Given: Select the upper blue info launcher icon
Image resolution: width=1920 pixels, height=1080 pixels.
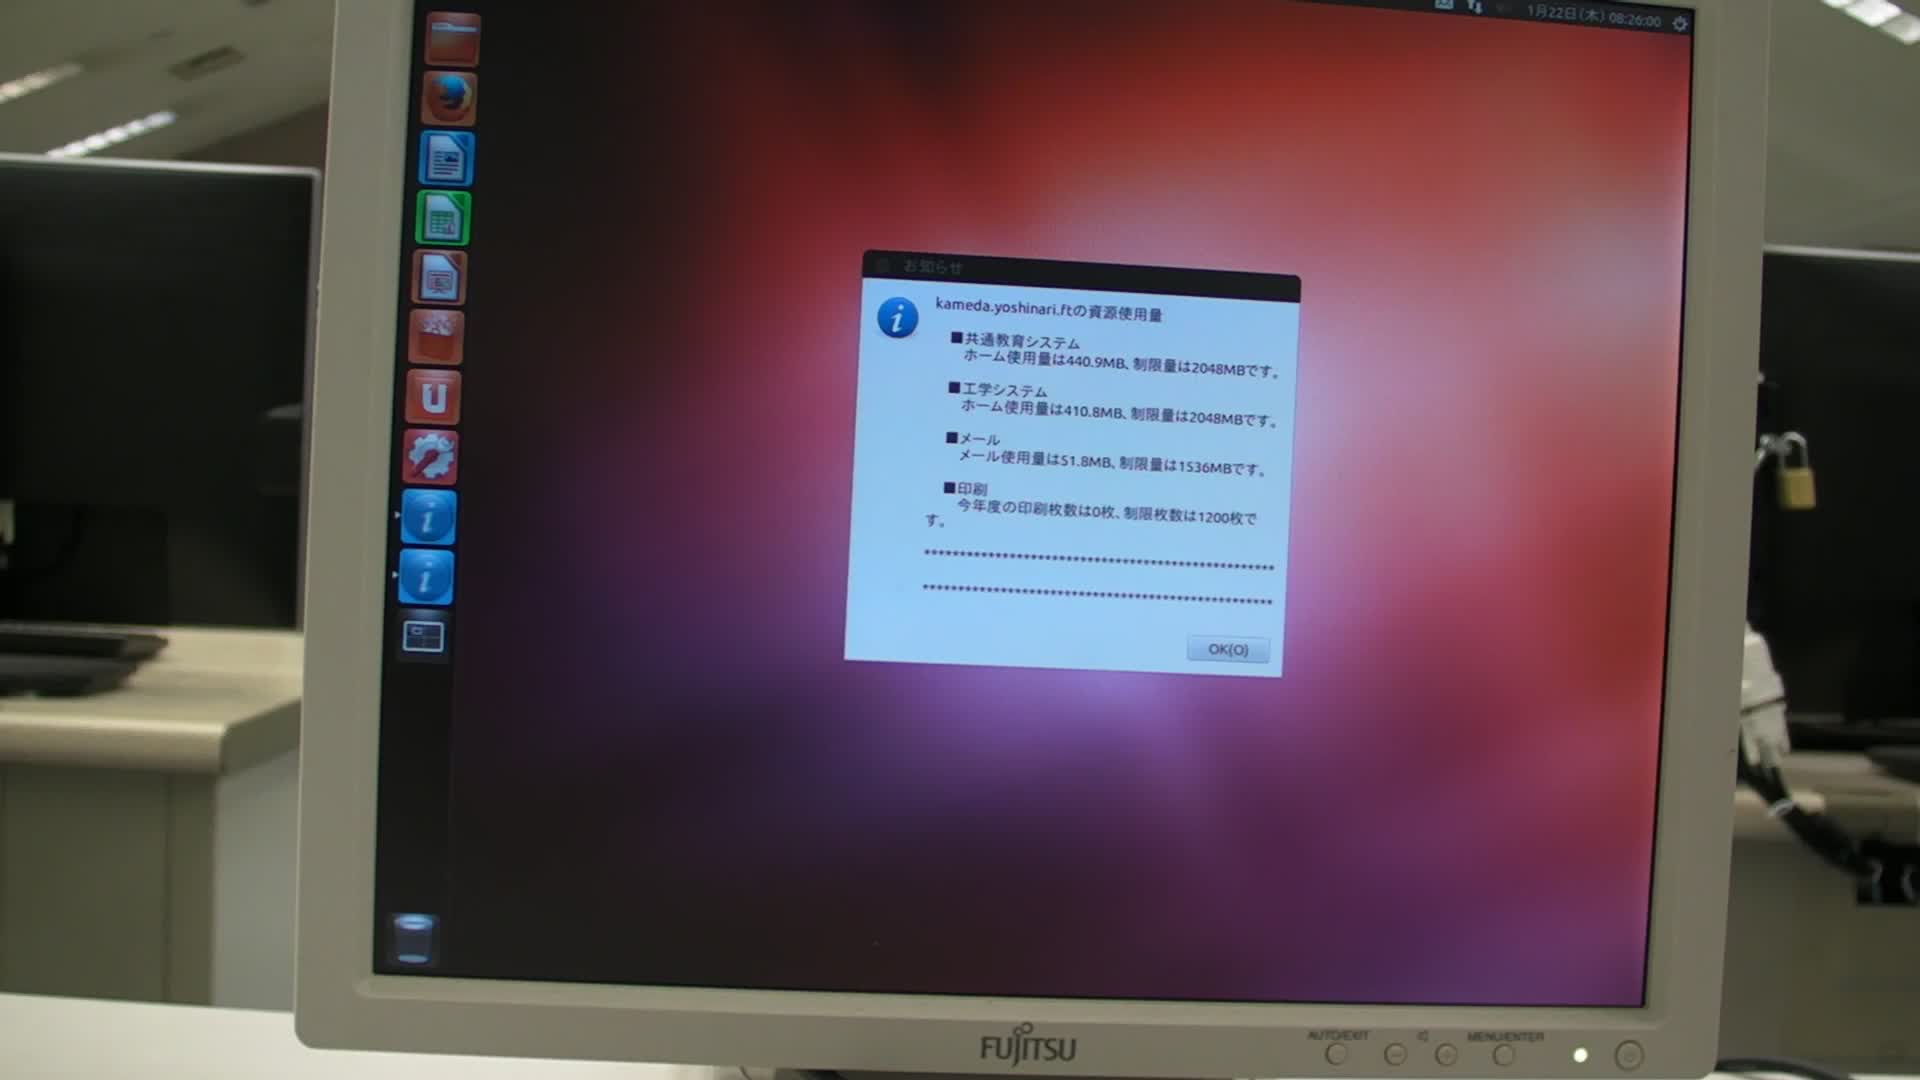Looking at the screenshot, I should (428, 517).
